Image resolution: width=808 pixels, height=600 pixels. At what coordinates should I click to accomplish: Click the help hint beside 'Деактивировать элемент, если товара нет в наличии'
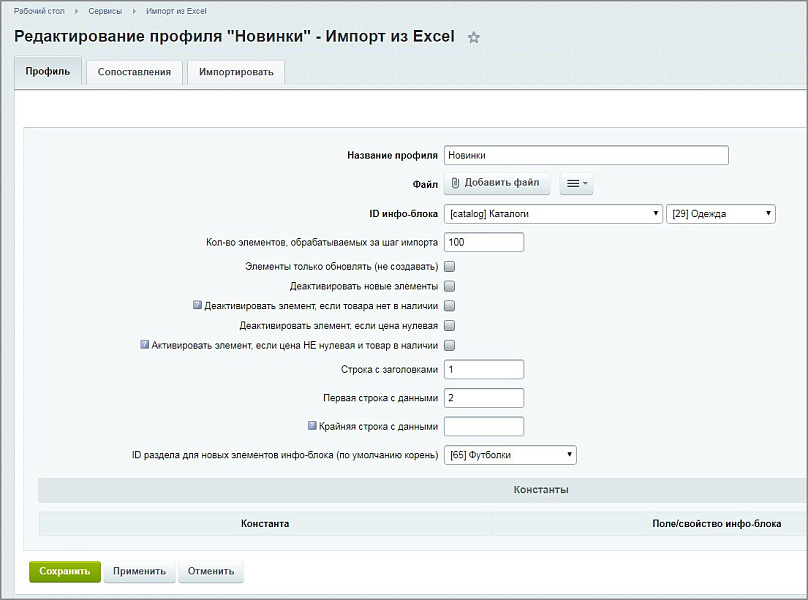coord(197,304)
